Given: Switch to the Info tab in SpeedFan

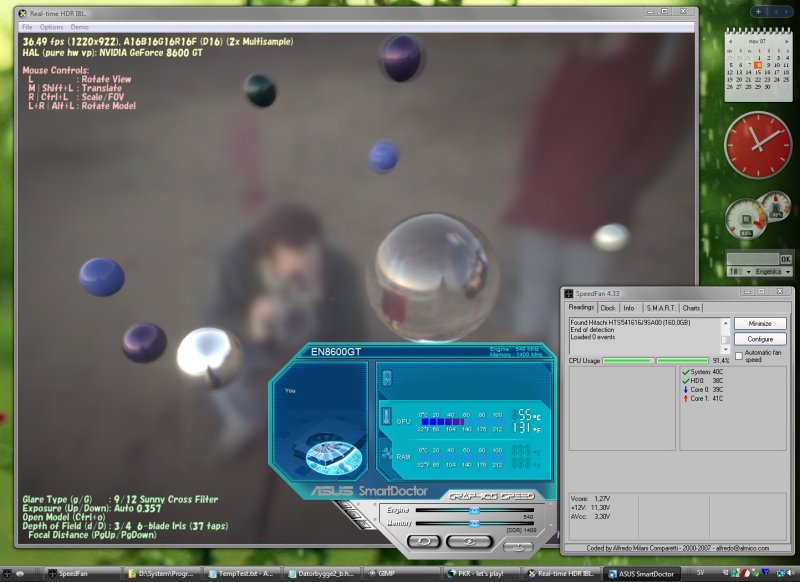Looking at the screenshot, I should (x=629, y=308).
